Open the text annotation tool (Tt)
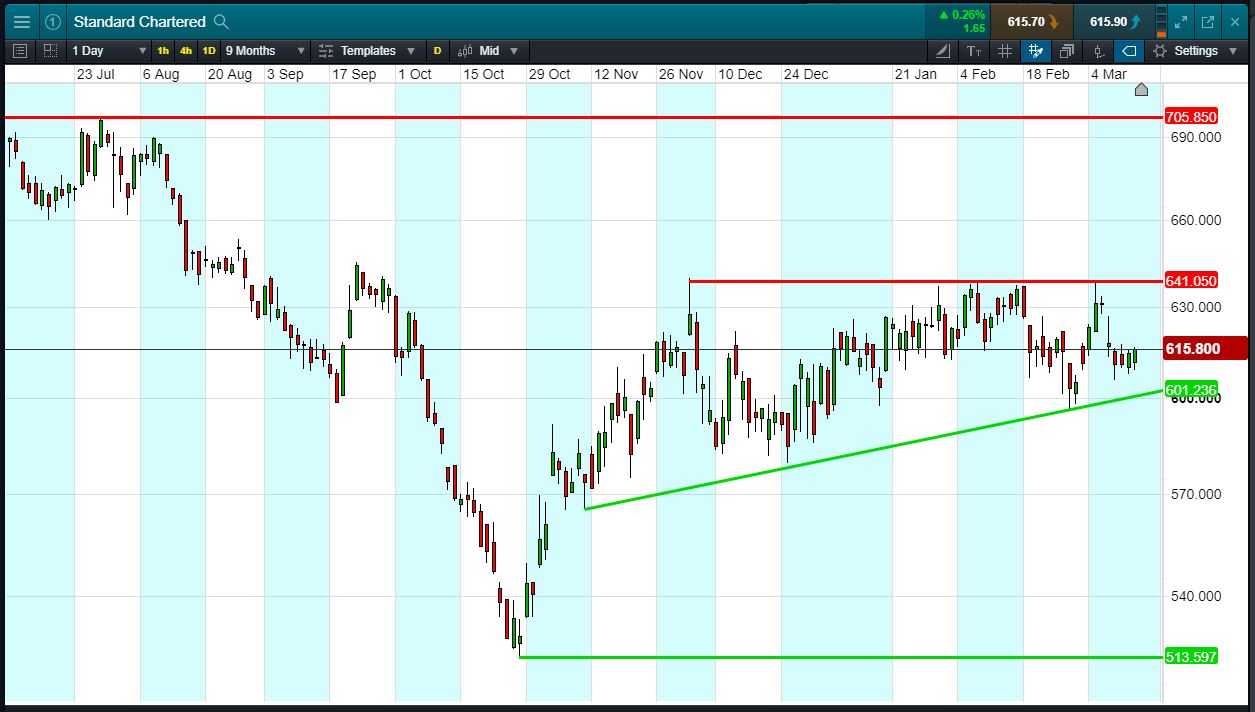 pyautogui.click(x=974, y=50)
